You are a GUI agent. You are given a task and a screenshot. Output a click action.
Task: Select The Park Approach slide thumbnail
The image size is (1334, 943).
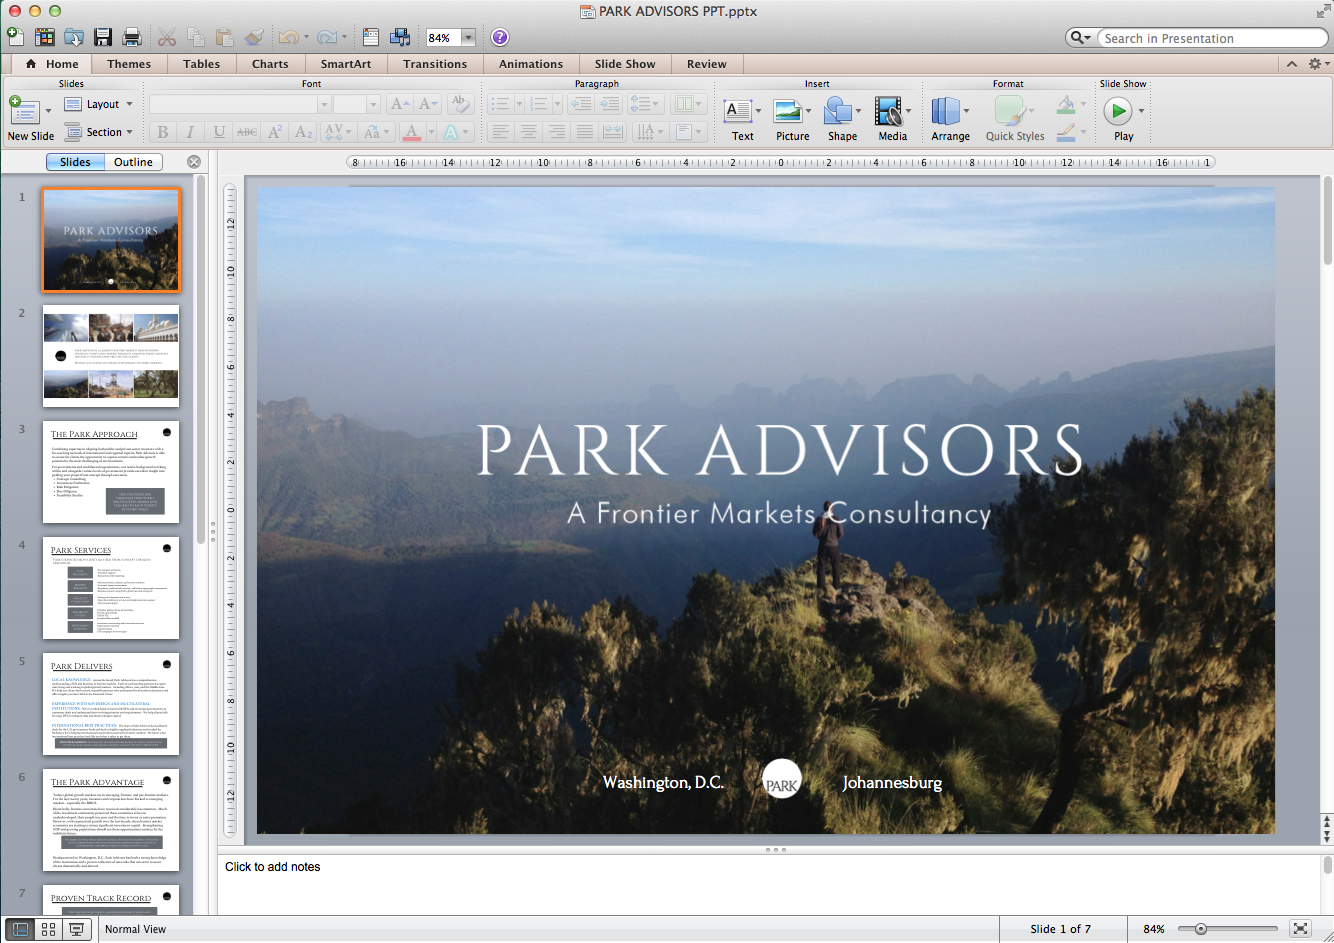tap(111, 472)
